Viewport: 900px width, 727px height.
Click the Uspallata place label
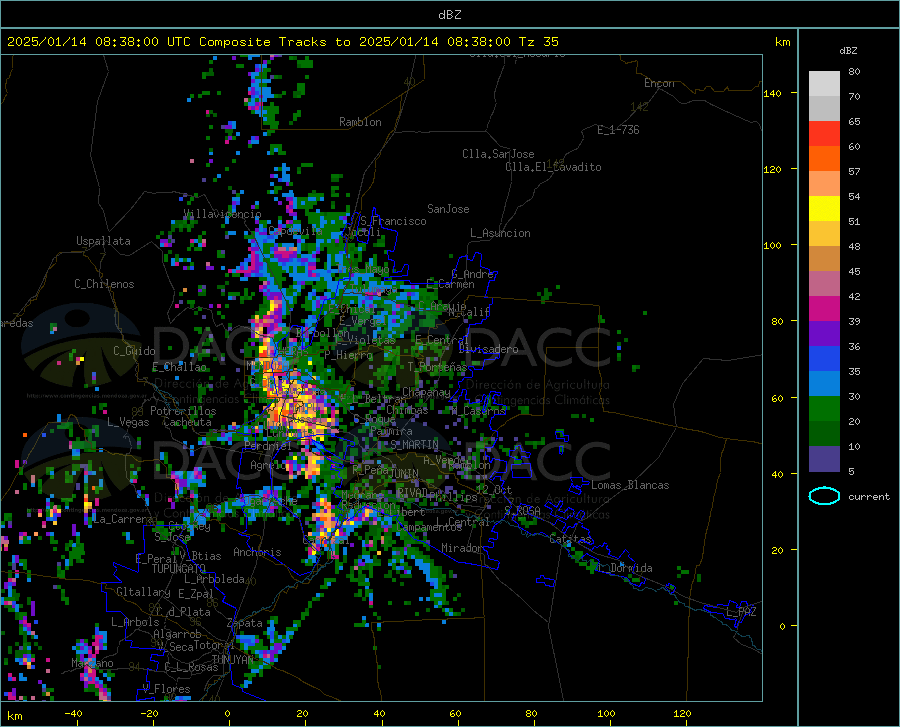103,241
